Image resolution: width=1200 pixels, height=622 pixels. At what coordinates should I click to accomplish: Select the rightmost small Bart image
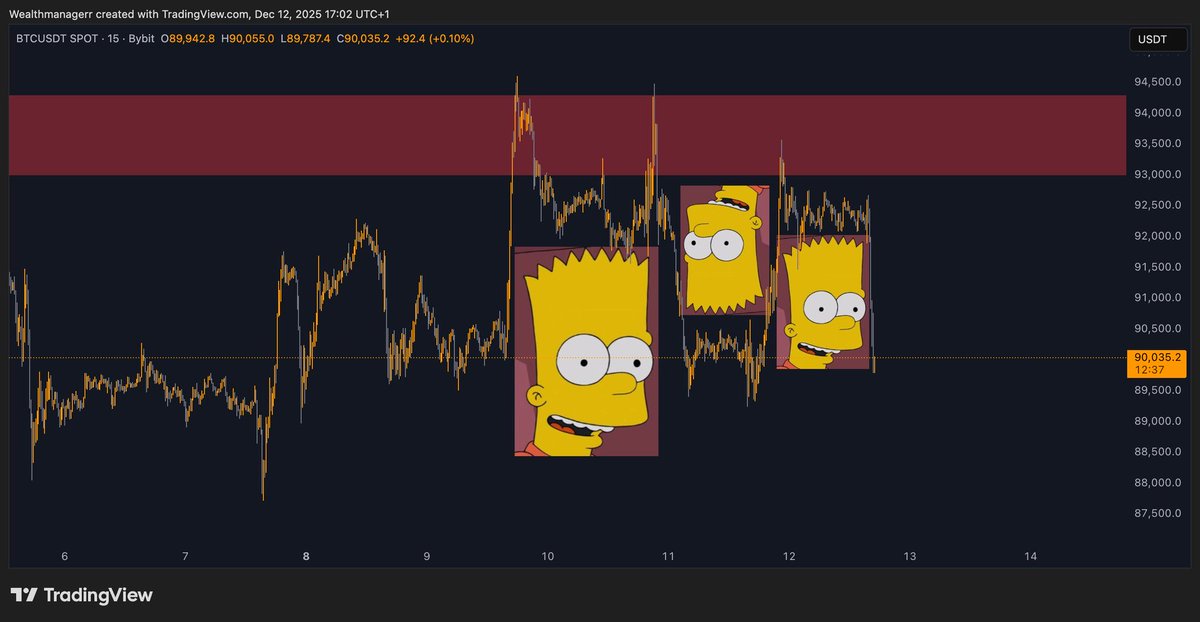click(823, 302)
